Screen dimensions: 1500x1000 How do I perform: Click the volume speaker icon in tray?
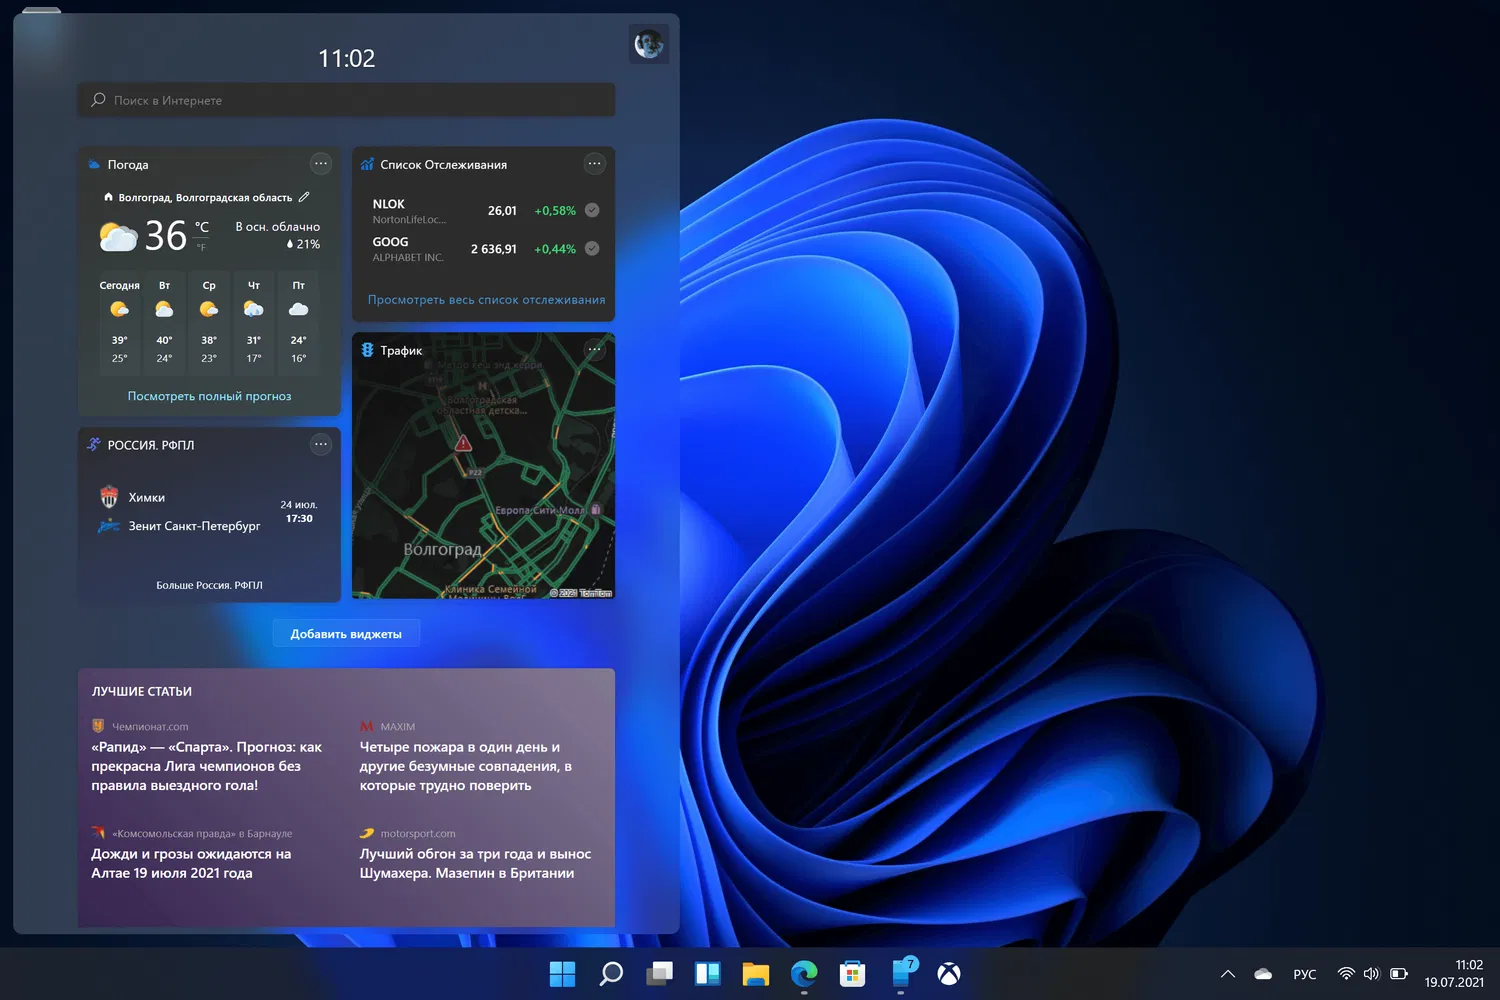coord(1371,974)
